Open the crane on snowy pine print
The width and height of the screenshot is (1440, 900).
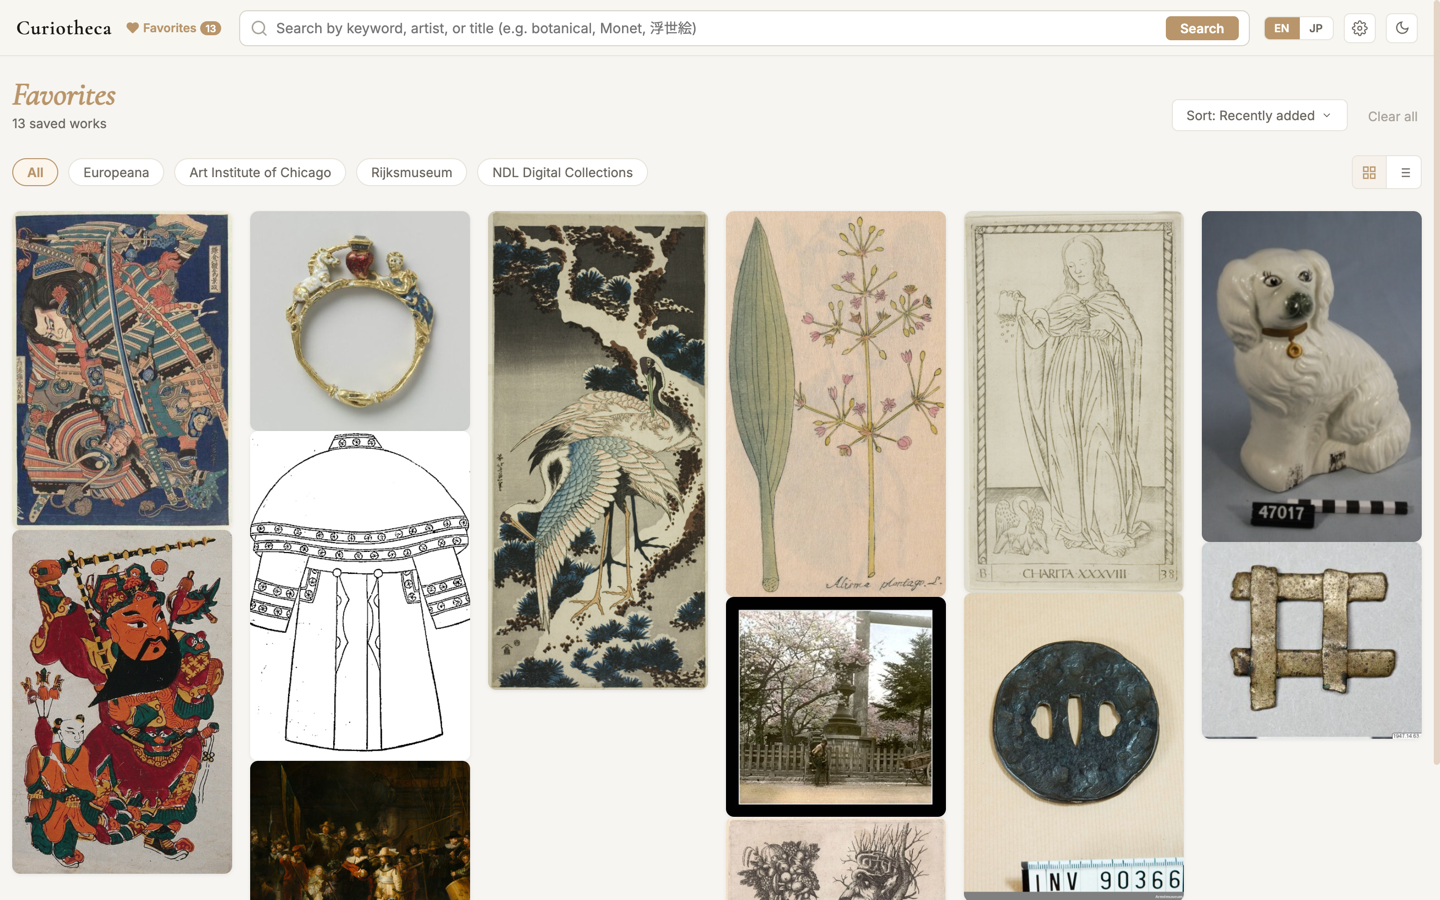tap(598, 450)
